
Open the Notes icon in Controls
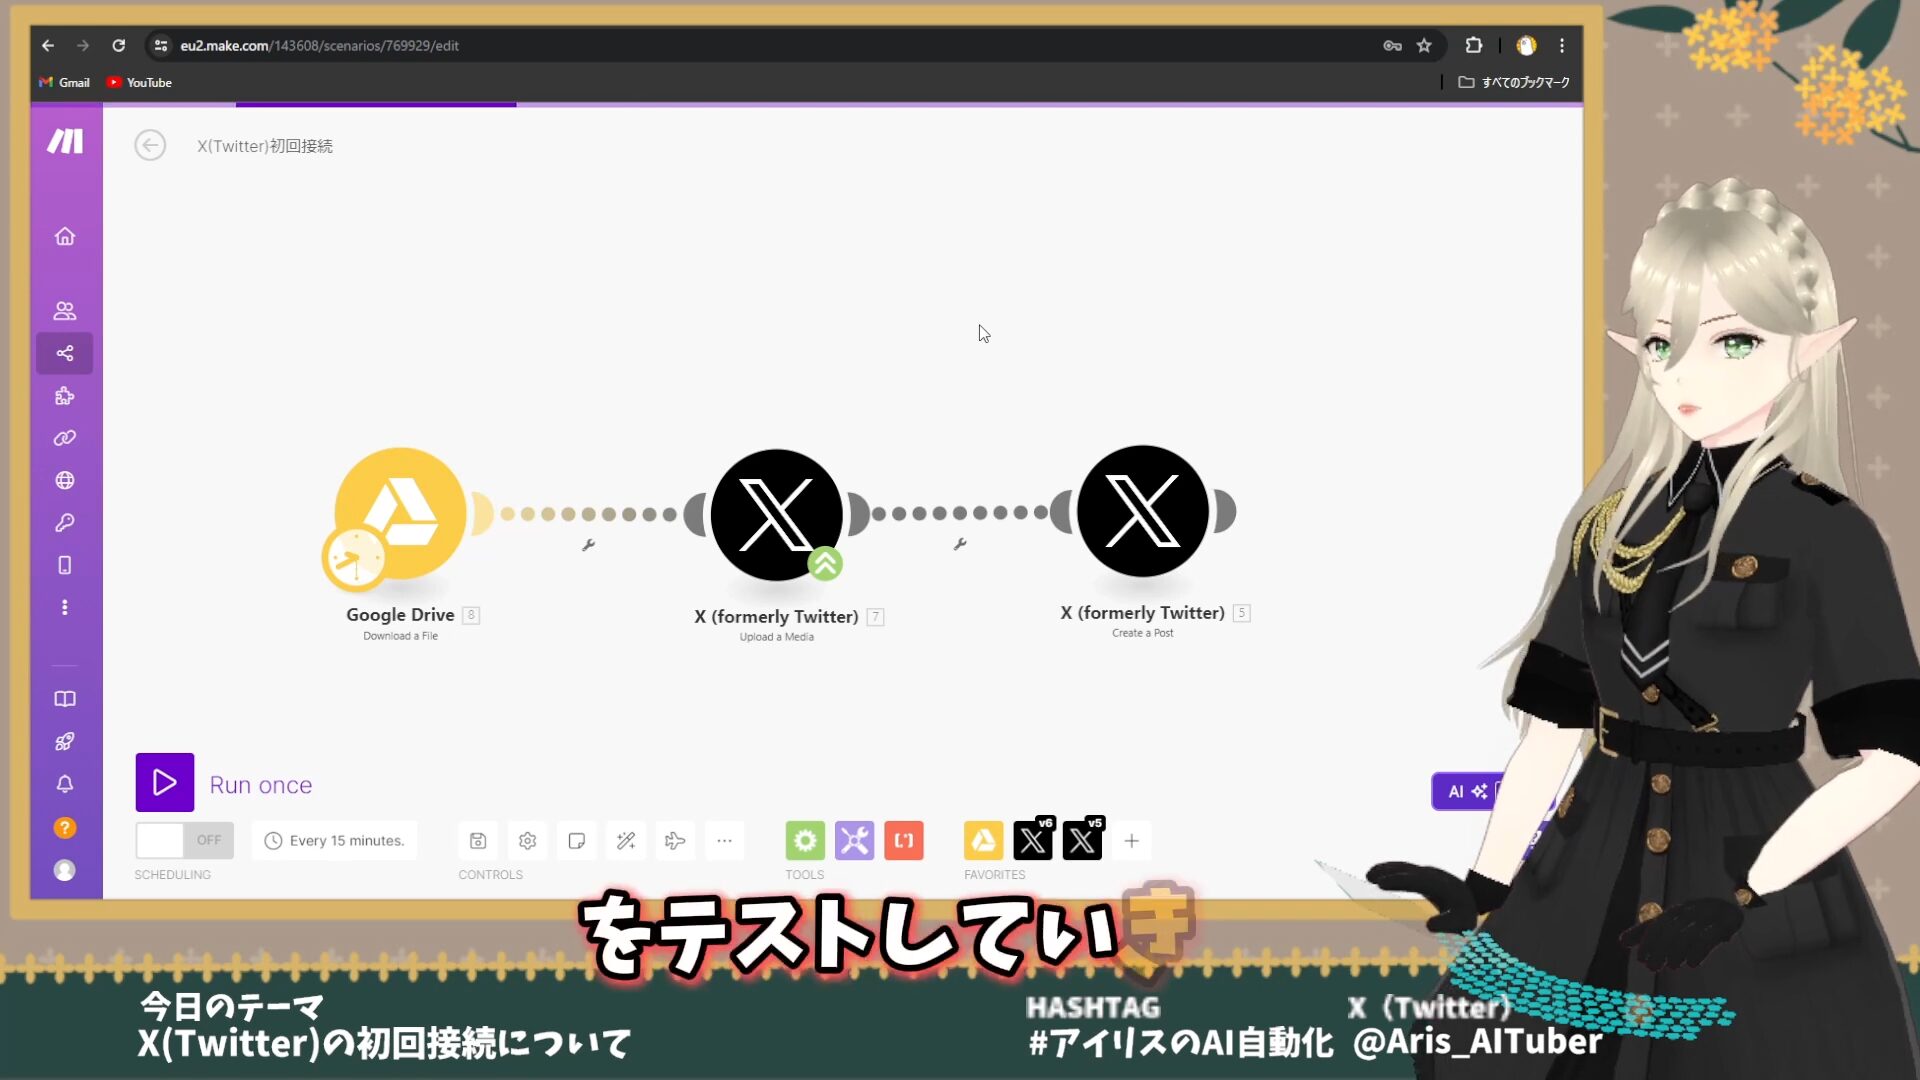[x=577, y=841]
